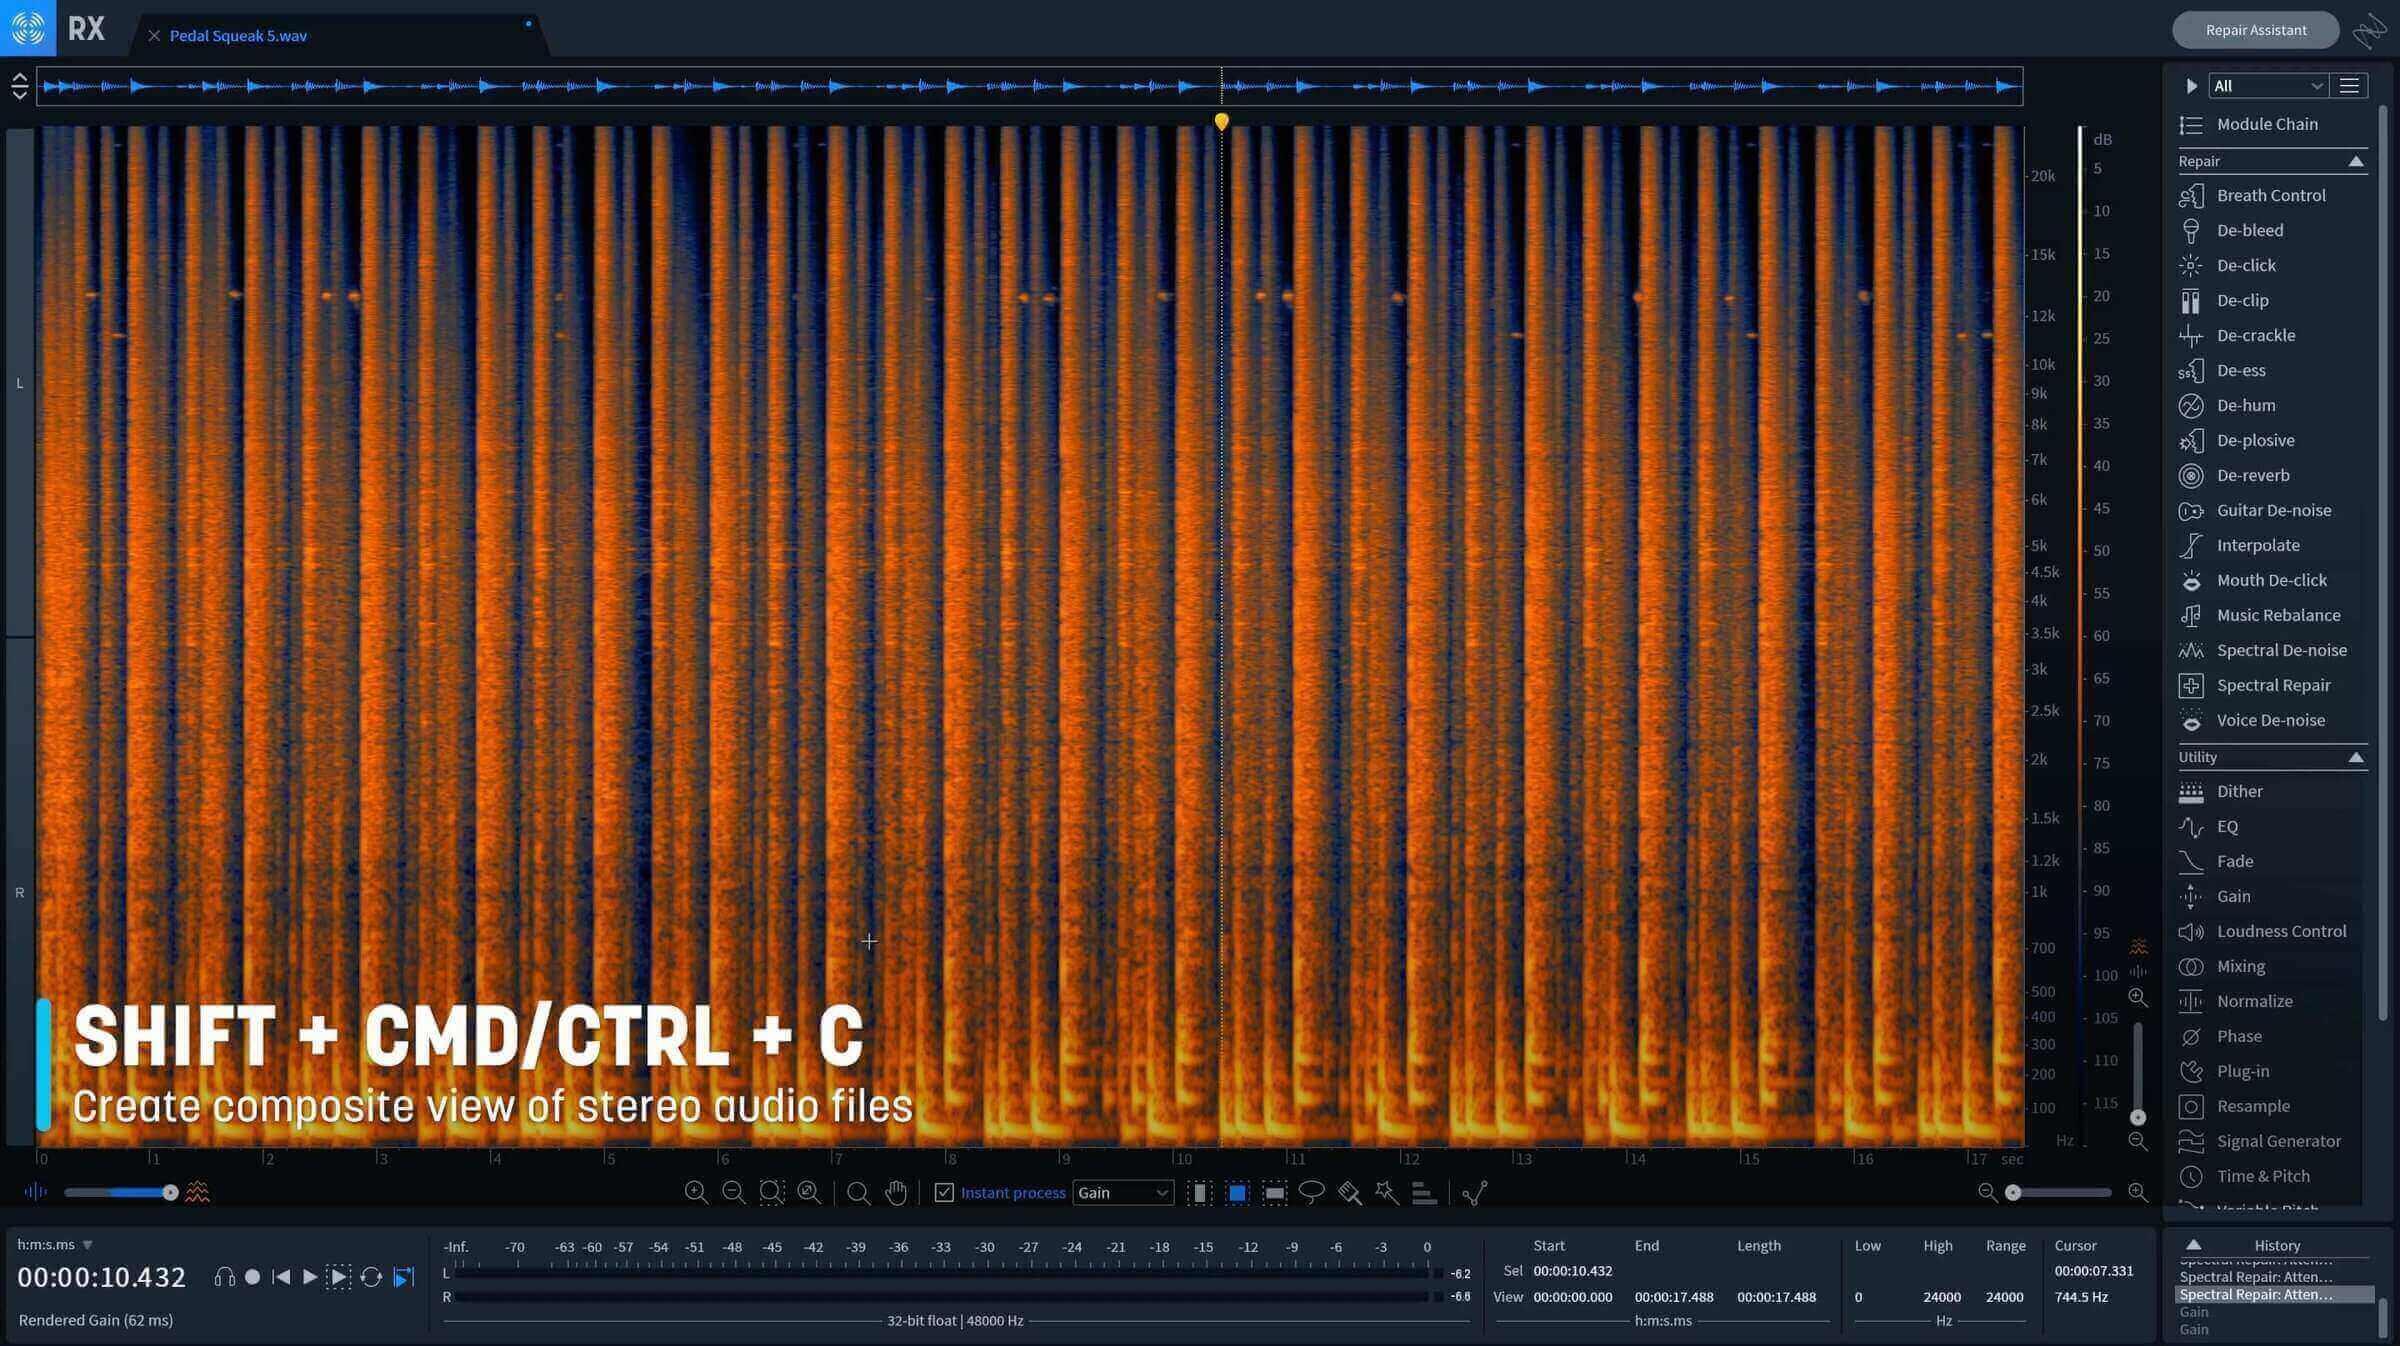Select the Frequency selection tool
The height and width of the screenshot is (1346, 2400).
1274,1192
